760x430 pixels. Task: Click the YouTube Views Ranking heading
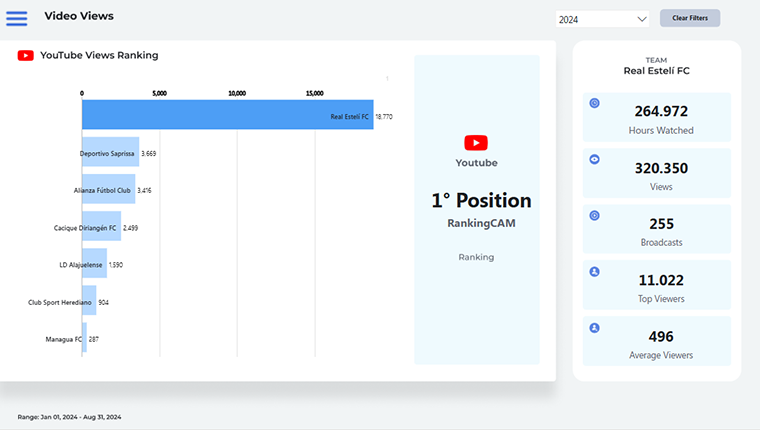click(x=99, y=55)
